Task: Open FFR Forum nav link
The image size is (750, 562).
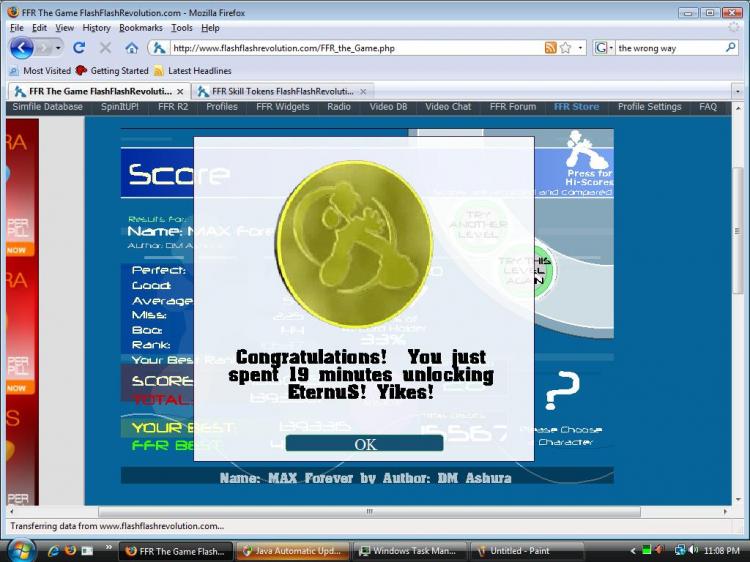Action: (513, 107)
